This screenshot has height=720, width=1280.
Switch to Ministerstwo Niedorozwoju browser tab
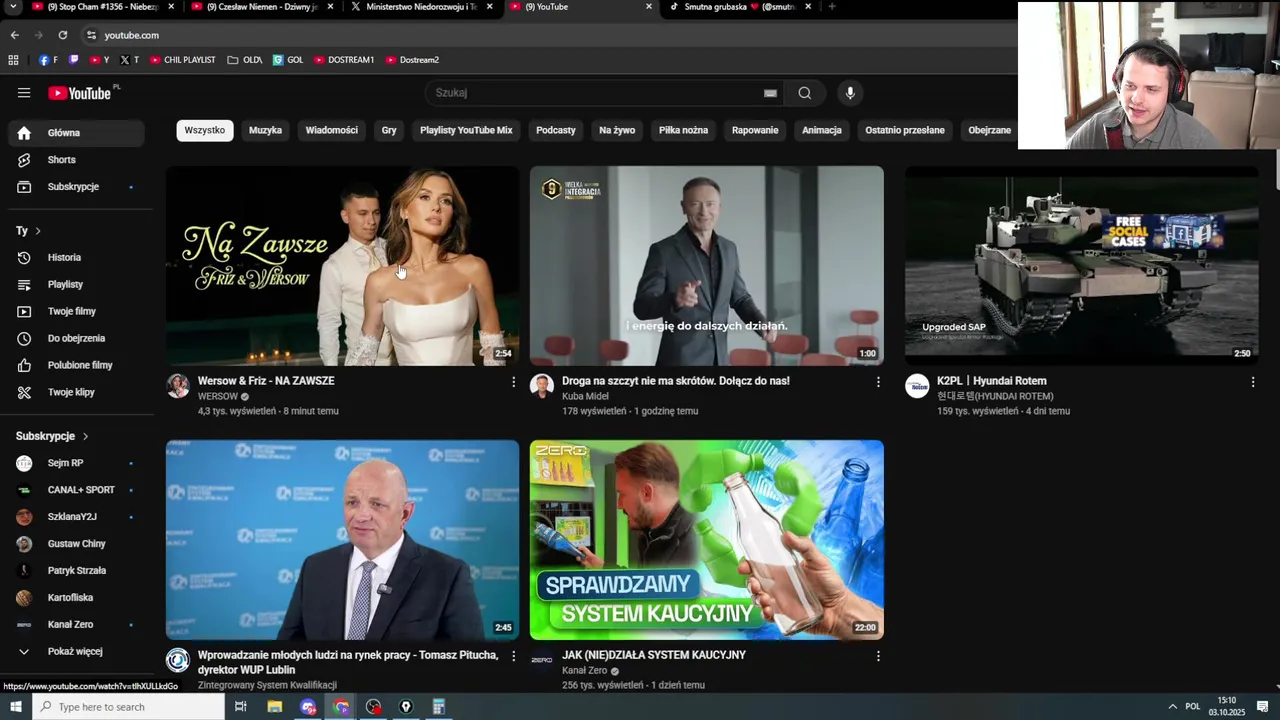420,7
